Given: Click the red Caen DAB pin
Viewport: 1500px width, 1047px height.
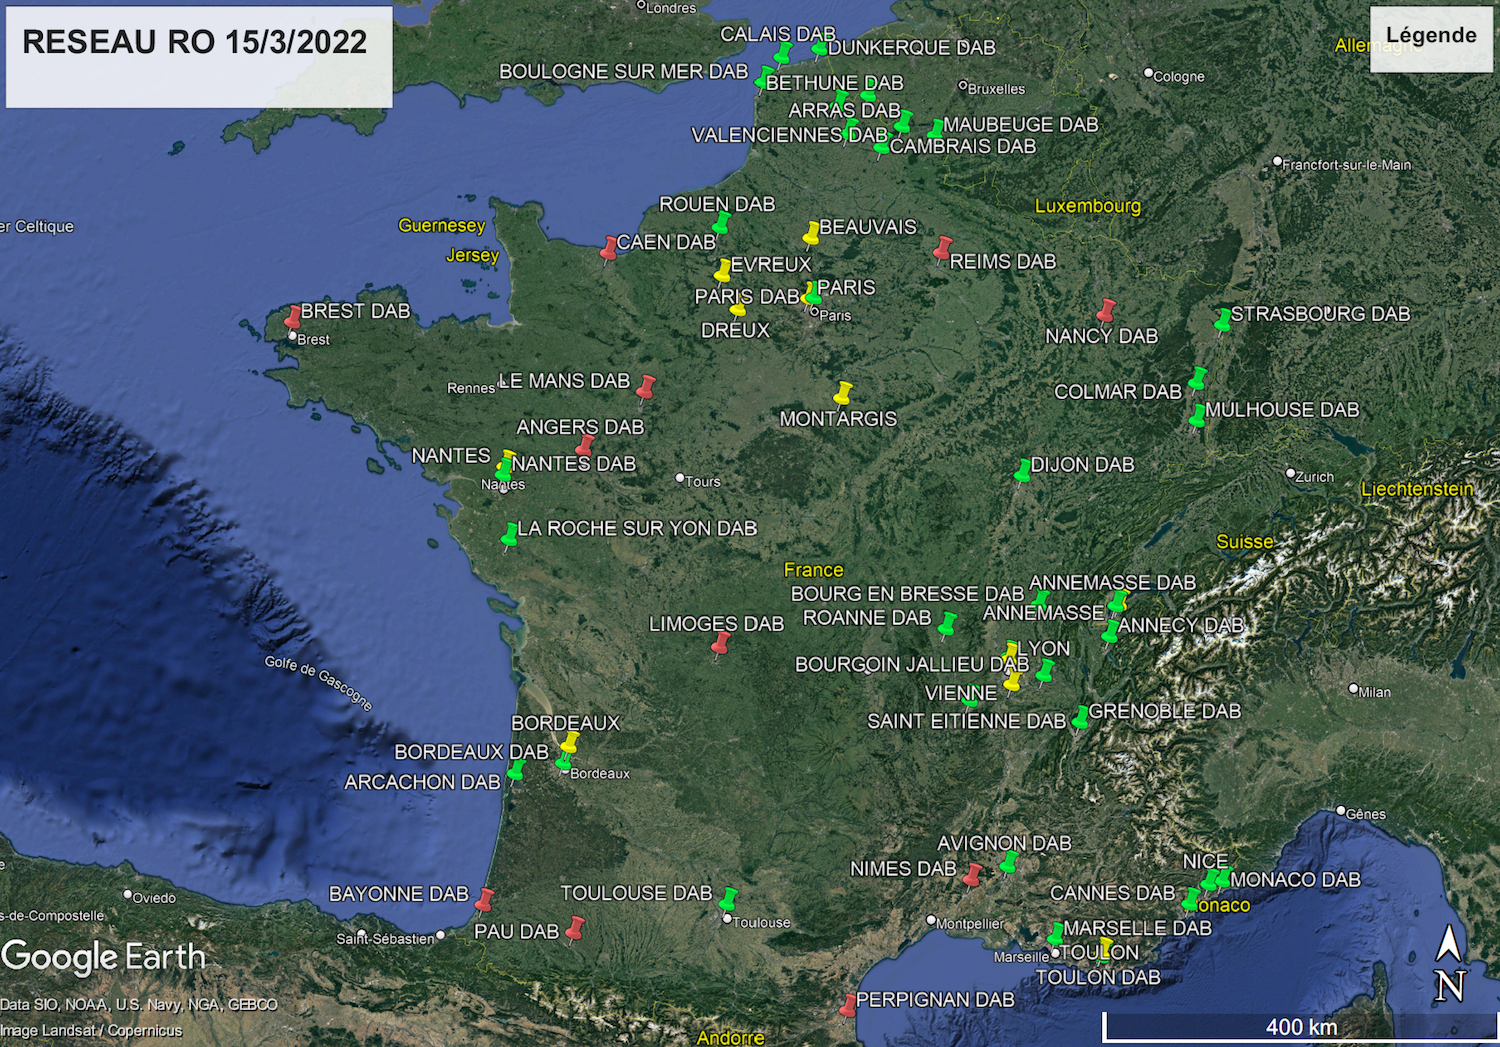Looking at the screenshot, I should [609, 248].
